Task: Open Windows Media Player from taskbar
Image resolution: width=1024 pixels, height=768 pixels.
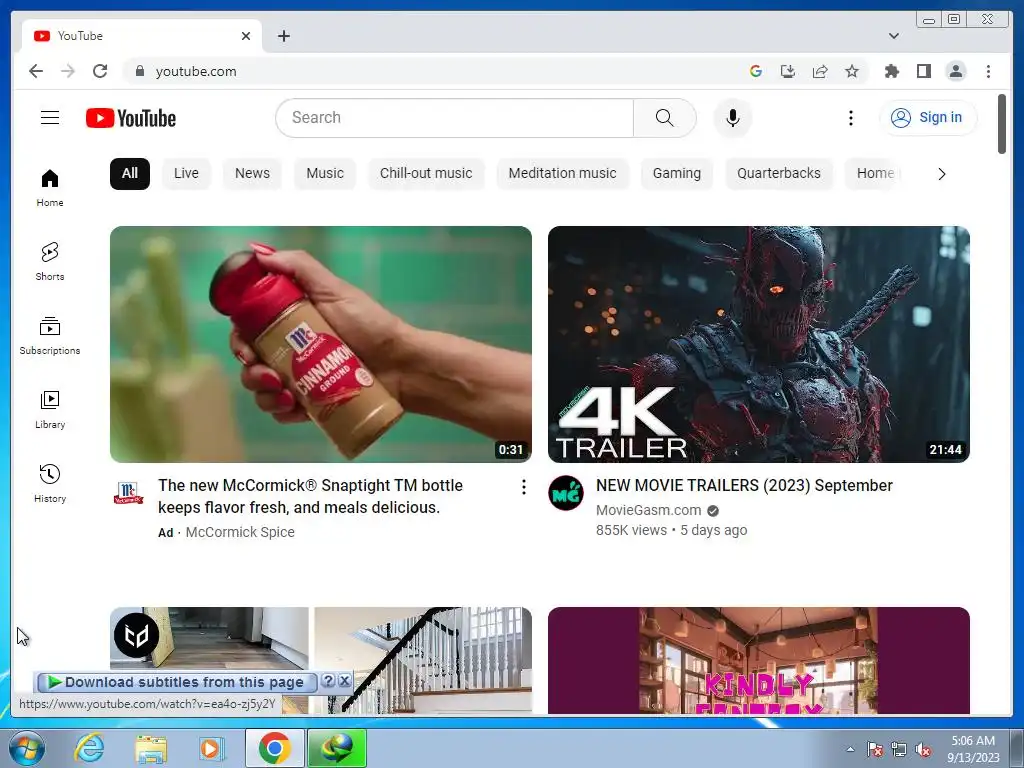Action: pyautogui.click(x=211, y=748)
